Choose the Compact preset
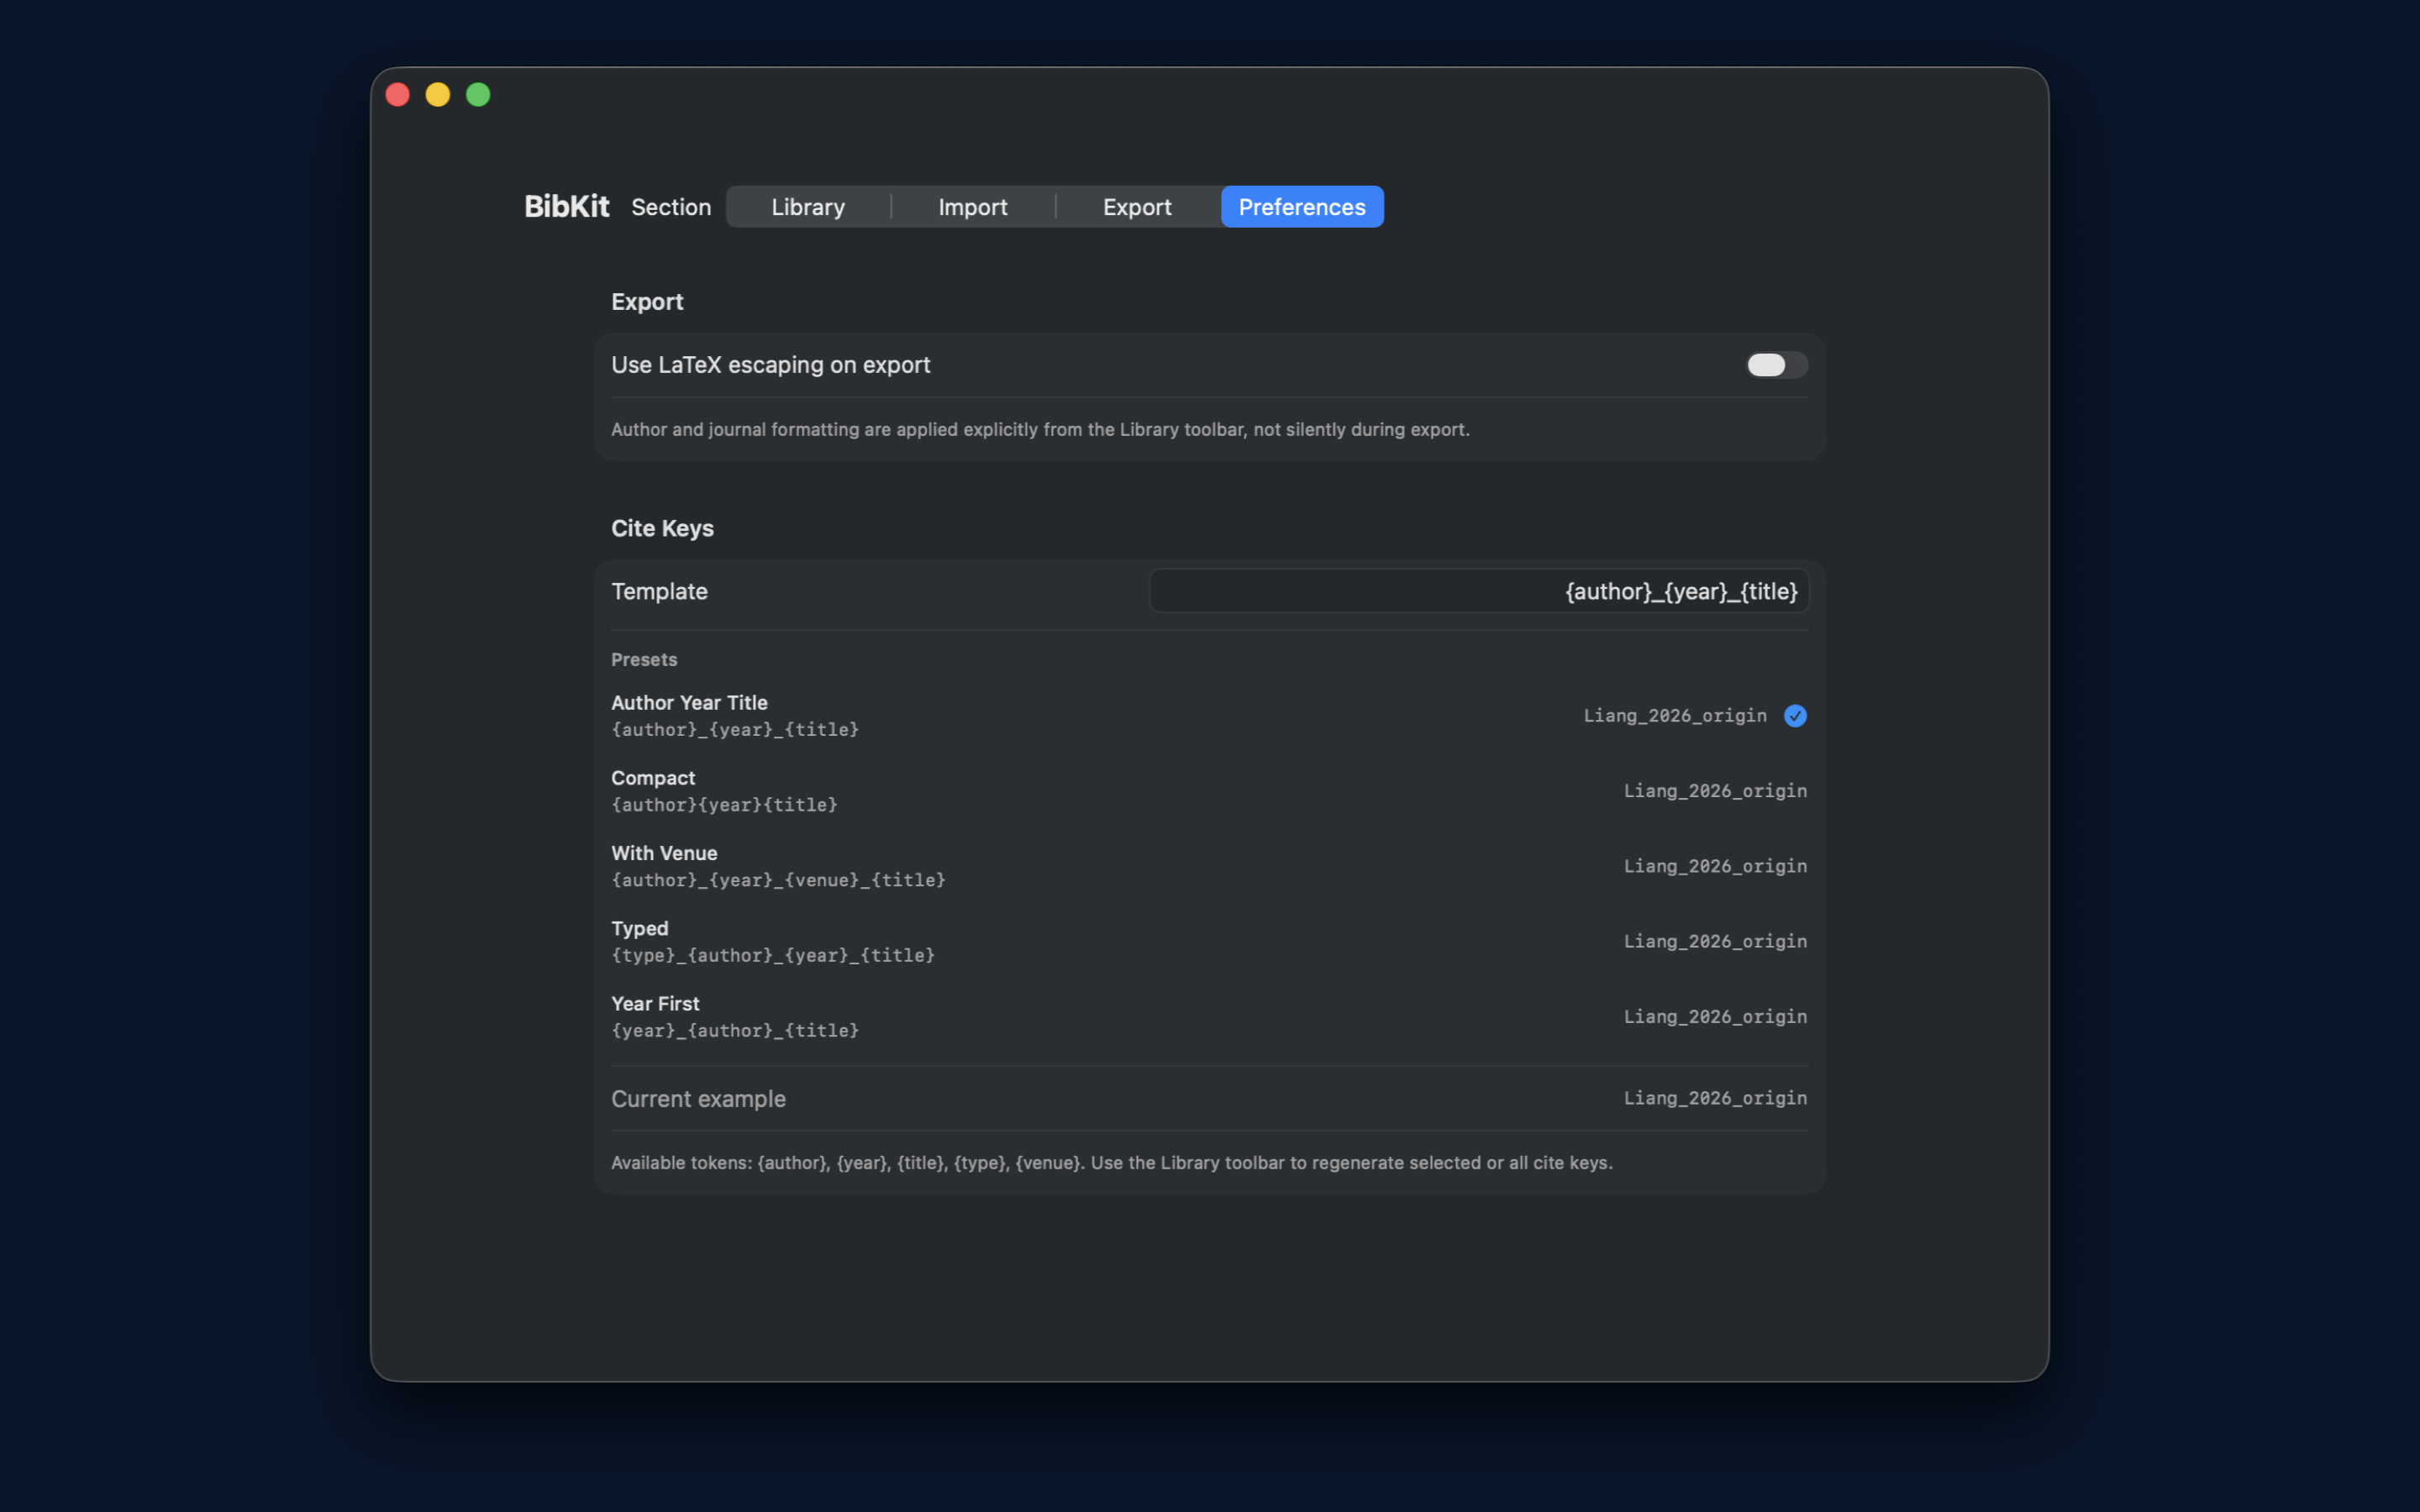2420x1512 pixels. [1209, 791]
